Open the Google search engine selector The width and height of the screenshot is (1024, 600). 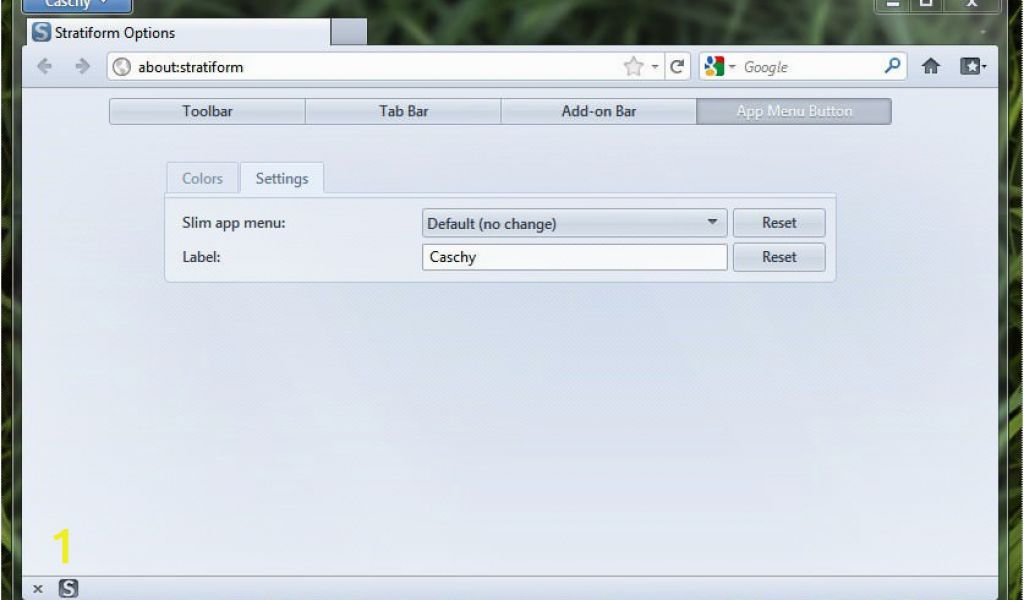pyautogui.click(x=719, y=67)
